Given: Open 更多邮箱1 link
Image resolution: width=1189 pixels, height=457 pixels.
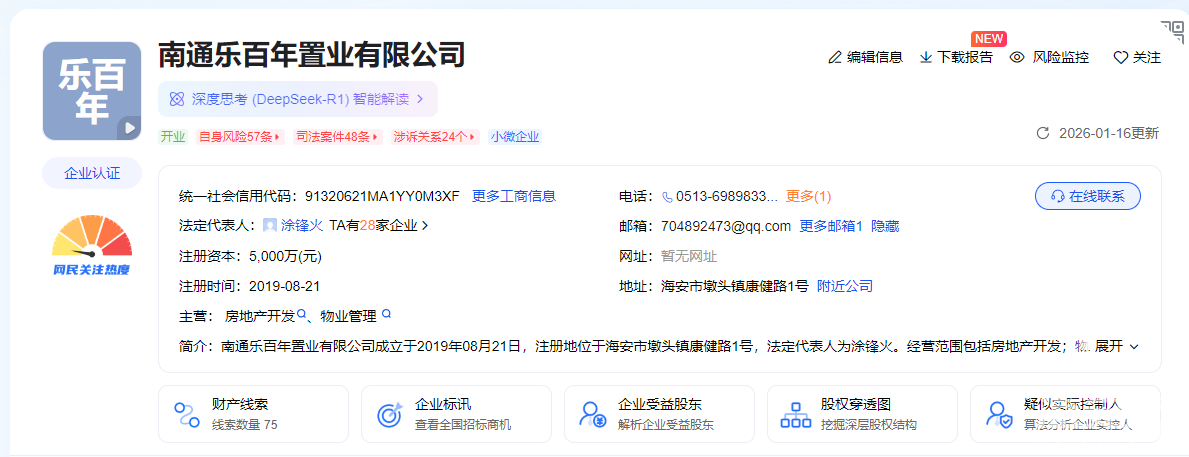Looking at the screenshot, I should [832, 226].
